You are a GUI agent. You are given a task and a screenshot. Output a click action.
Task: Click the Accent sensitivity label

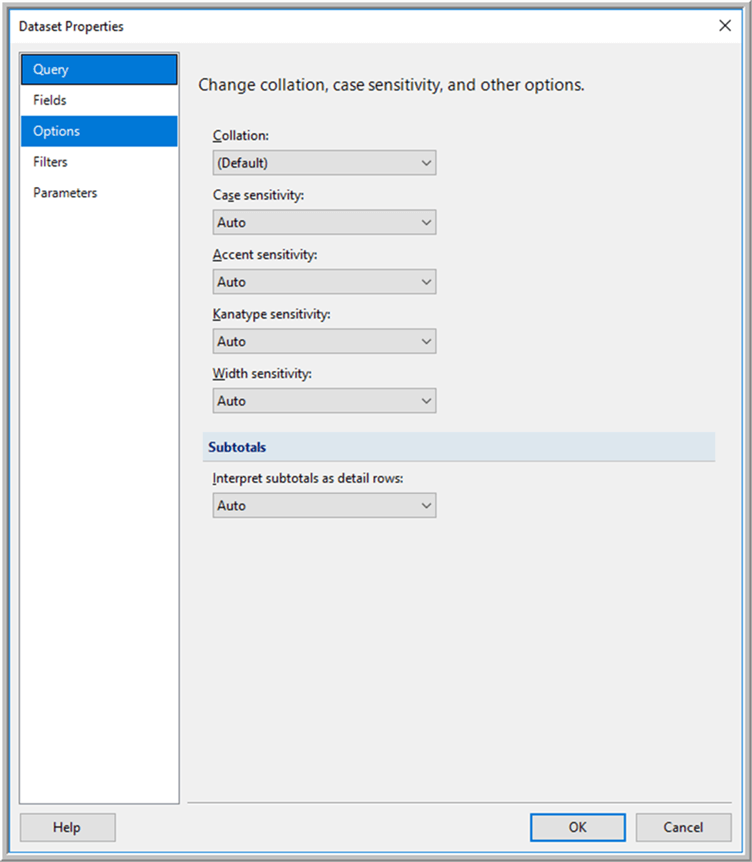coord(265,255)
